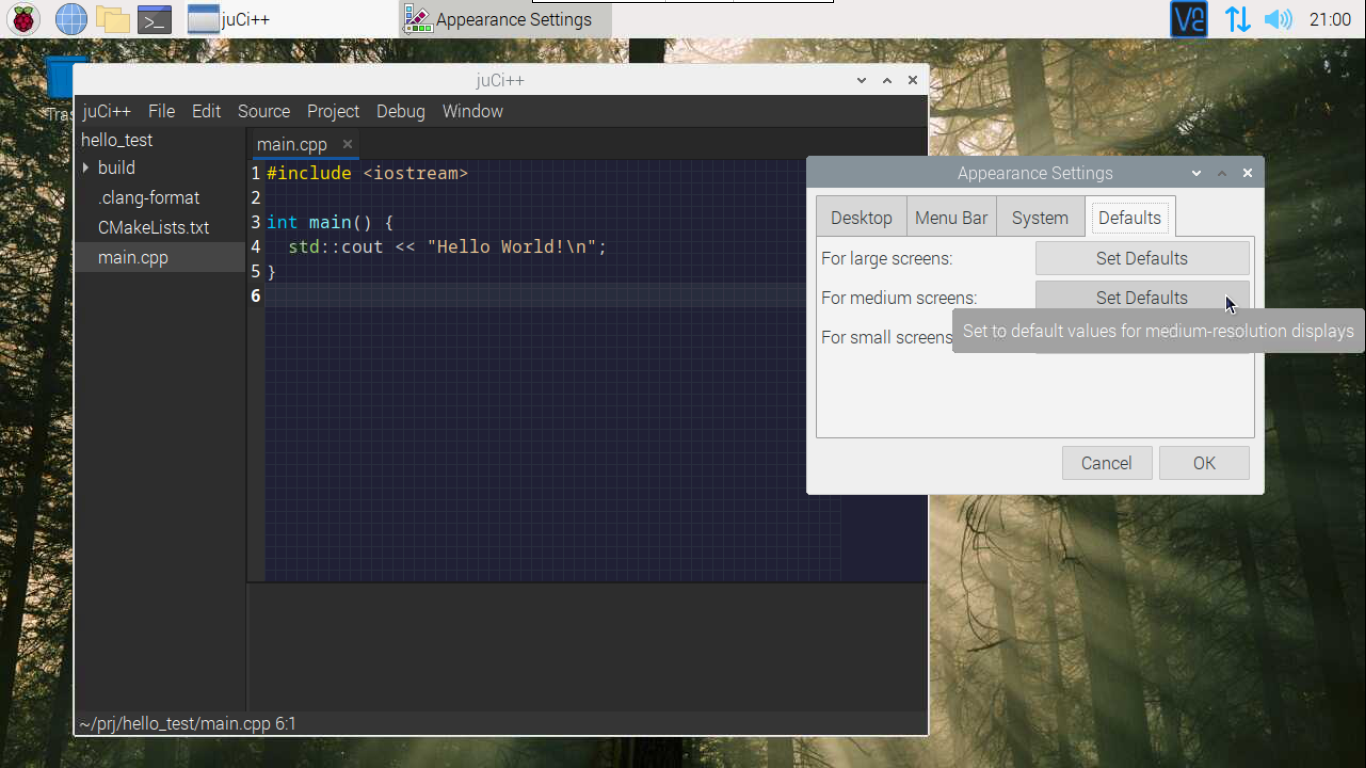Place cursor on empty line 6

coord(596,296)
